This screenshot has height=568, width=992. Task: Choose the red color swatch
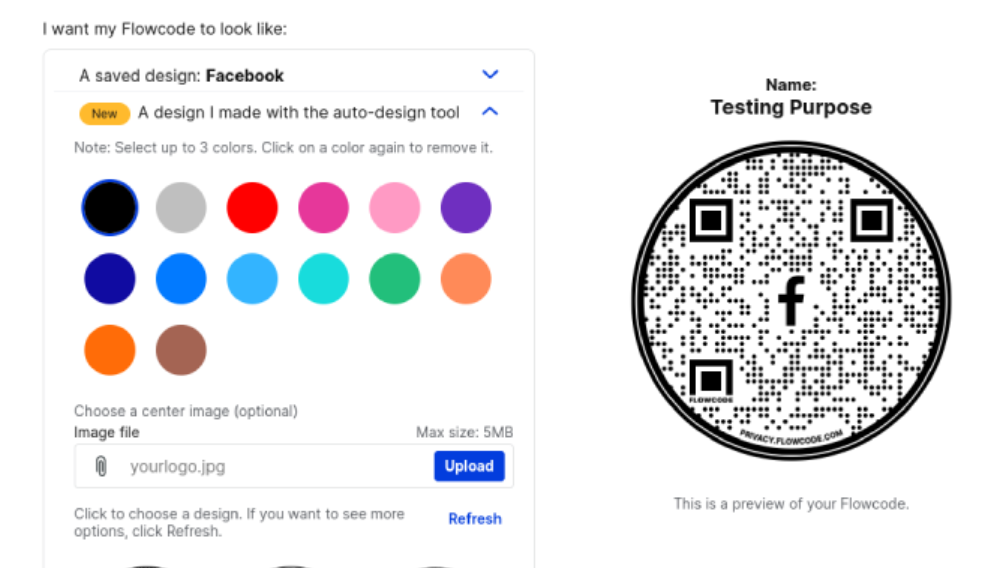252,208
